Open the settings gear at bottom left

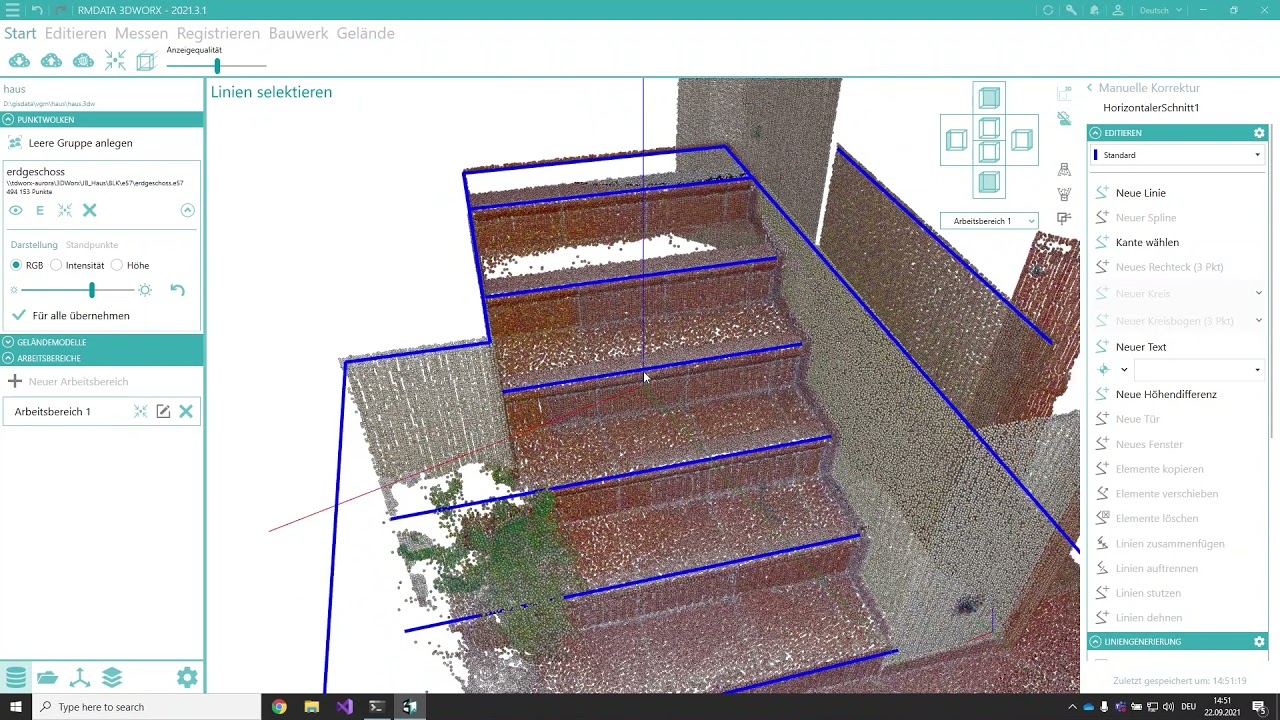(187, 678)
